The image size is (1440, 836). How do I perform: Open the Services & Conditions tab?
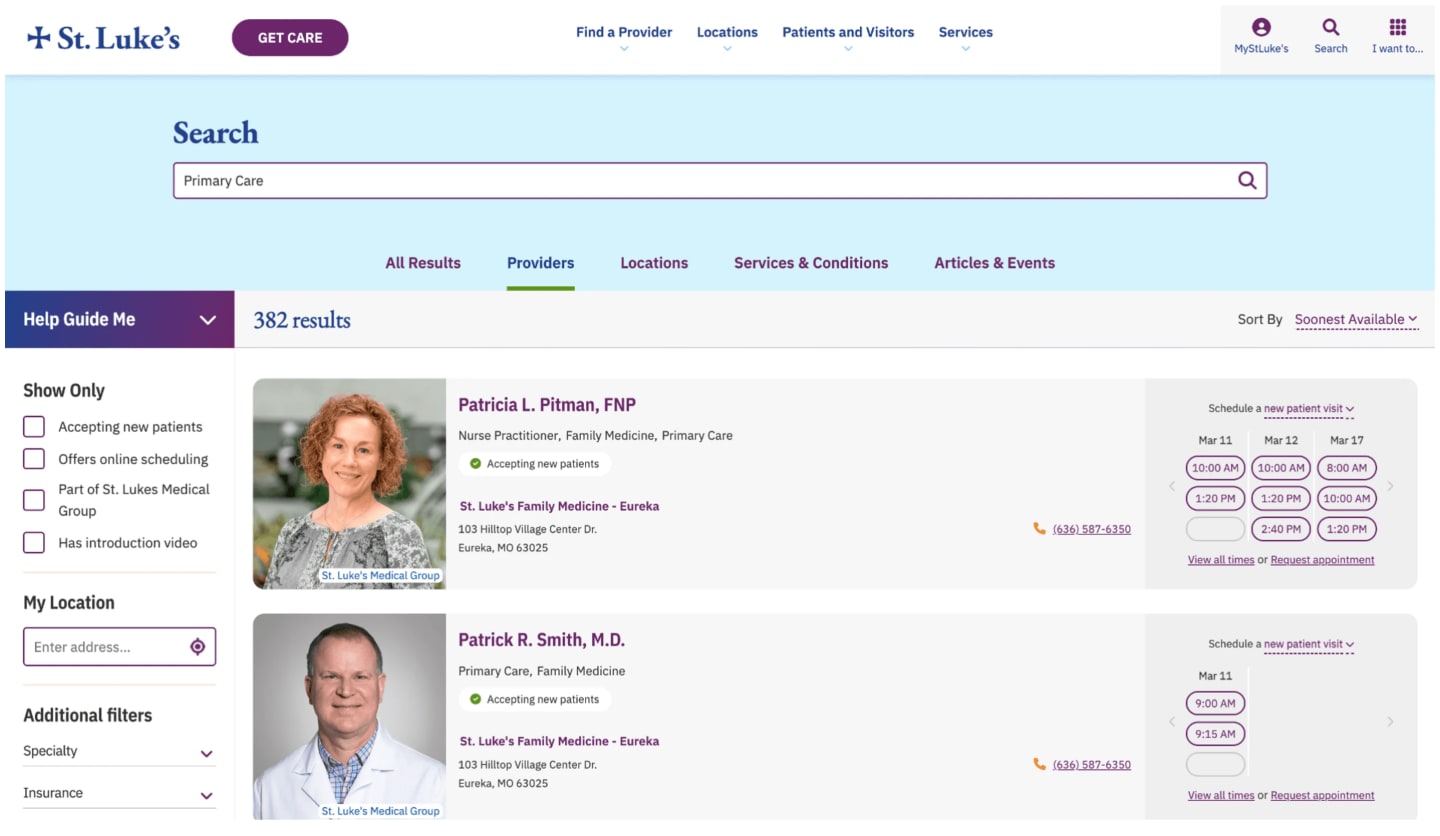[811, 263]
